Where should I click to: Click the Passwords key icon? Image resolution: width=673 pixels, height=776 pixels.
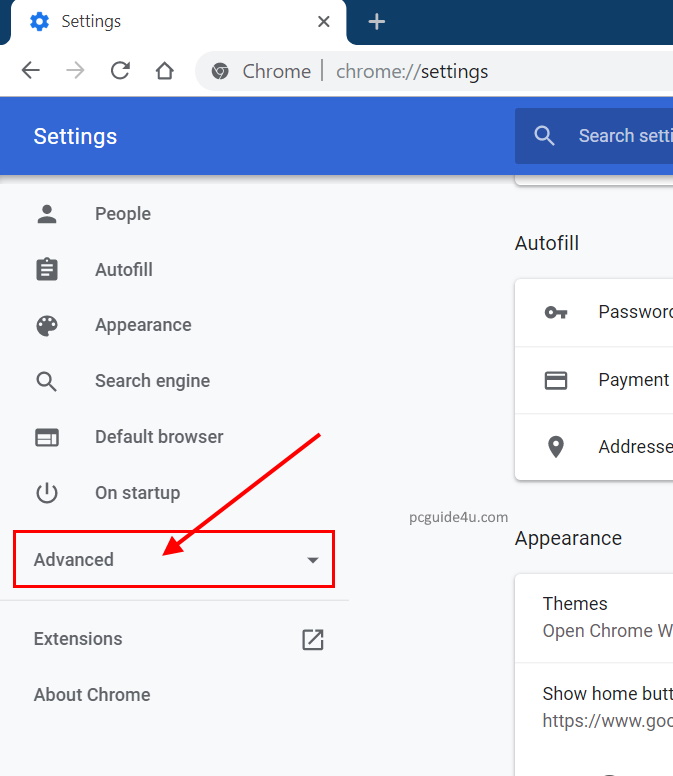pos(556,312)
